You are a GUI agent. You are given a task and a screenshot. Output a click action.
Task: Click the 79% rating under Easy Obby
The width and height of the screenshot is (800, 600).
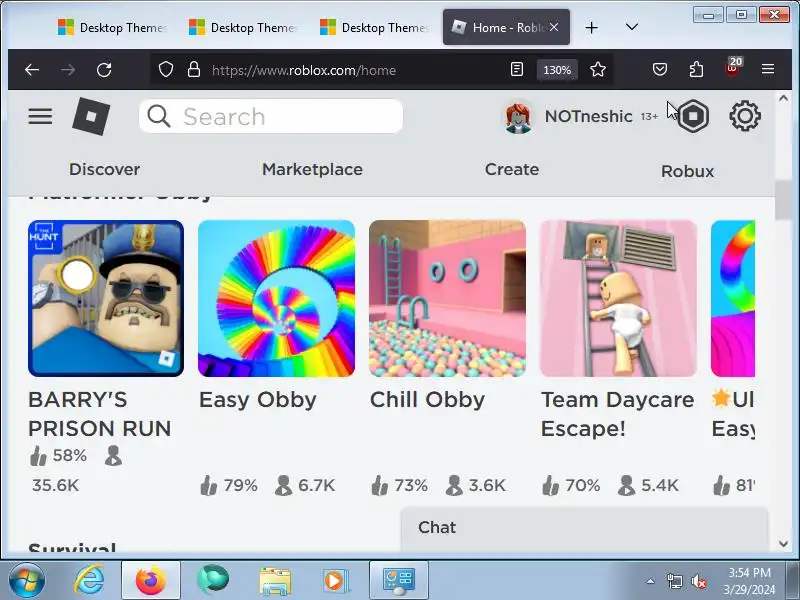(229, 485)
